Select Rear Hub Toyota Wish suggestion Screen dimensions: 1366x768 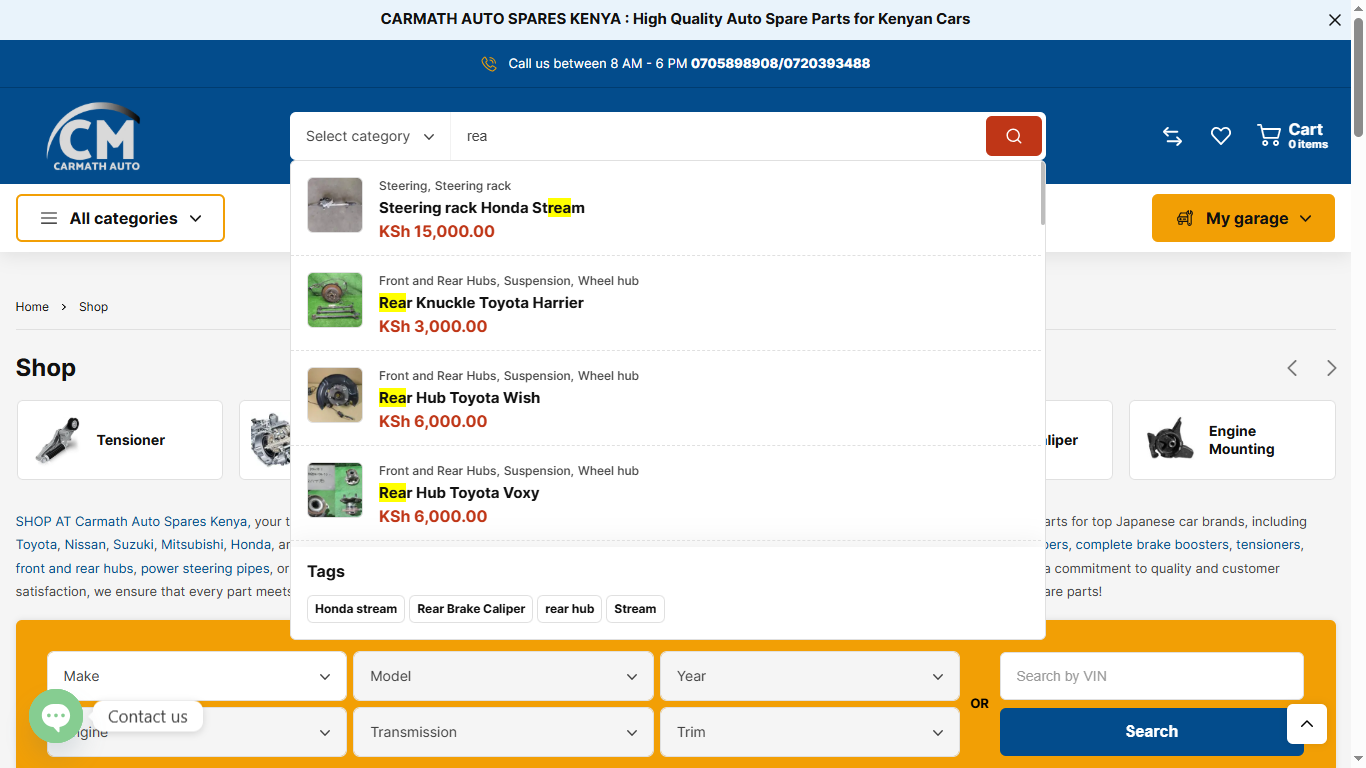(459, 398)
